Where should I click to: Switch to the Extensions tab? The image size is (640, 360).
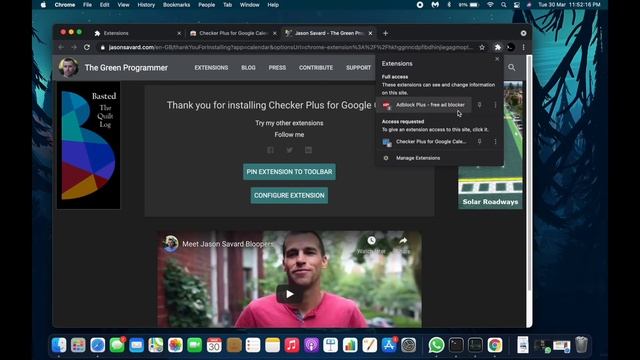coord(137,33)
